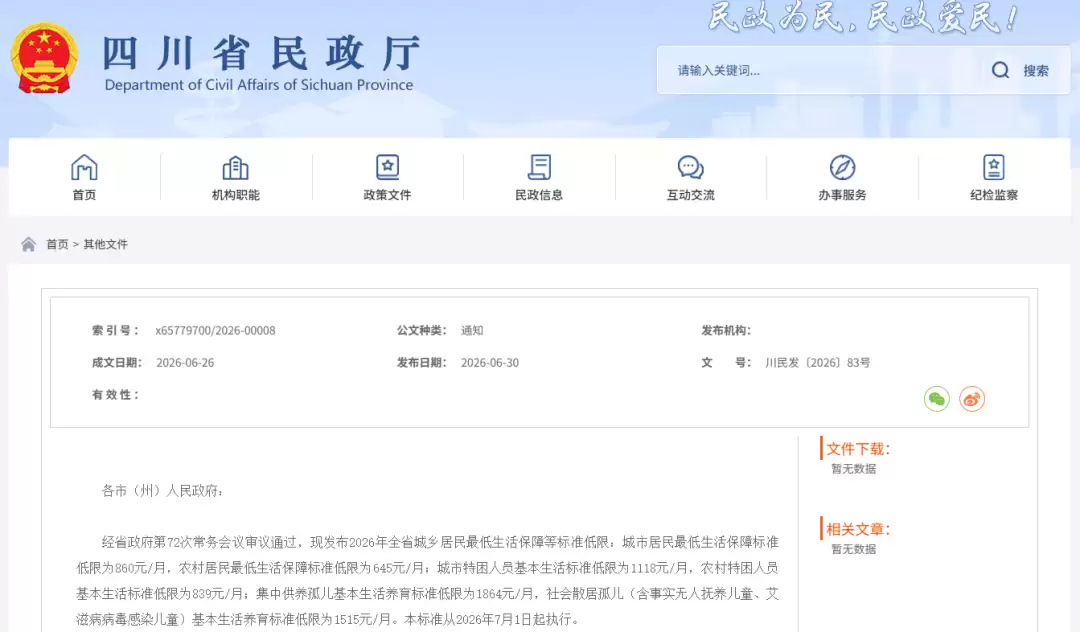The width and height of the screenshot is (1080, 632).
Task: Focus the keyword search input field
Action: tap(820, 70)
